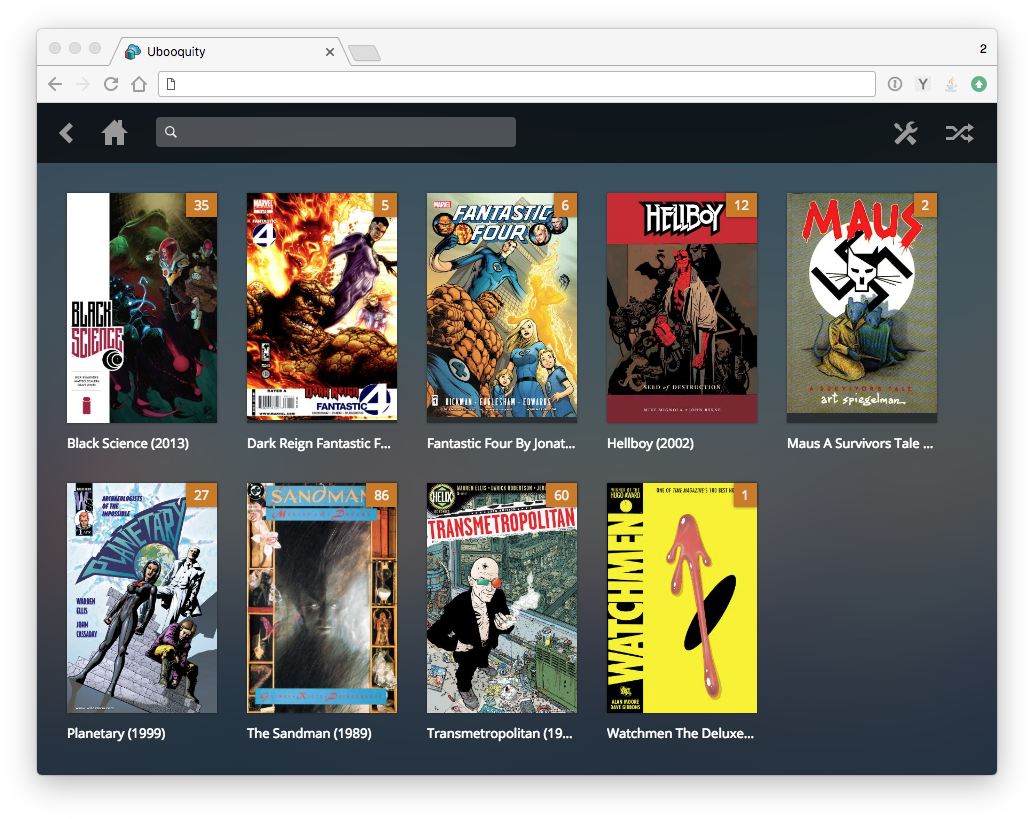
Task: Open the Planetary cover thumbnail
Action: [x=142, y=598]
